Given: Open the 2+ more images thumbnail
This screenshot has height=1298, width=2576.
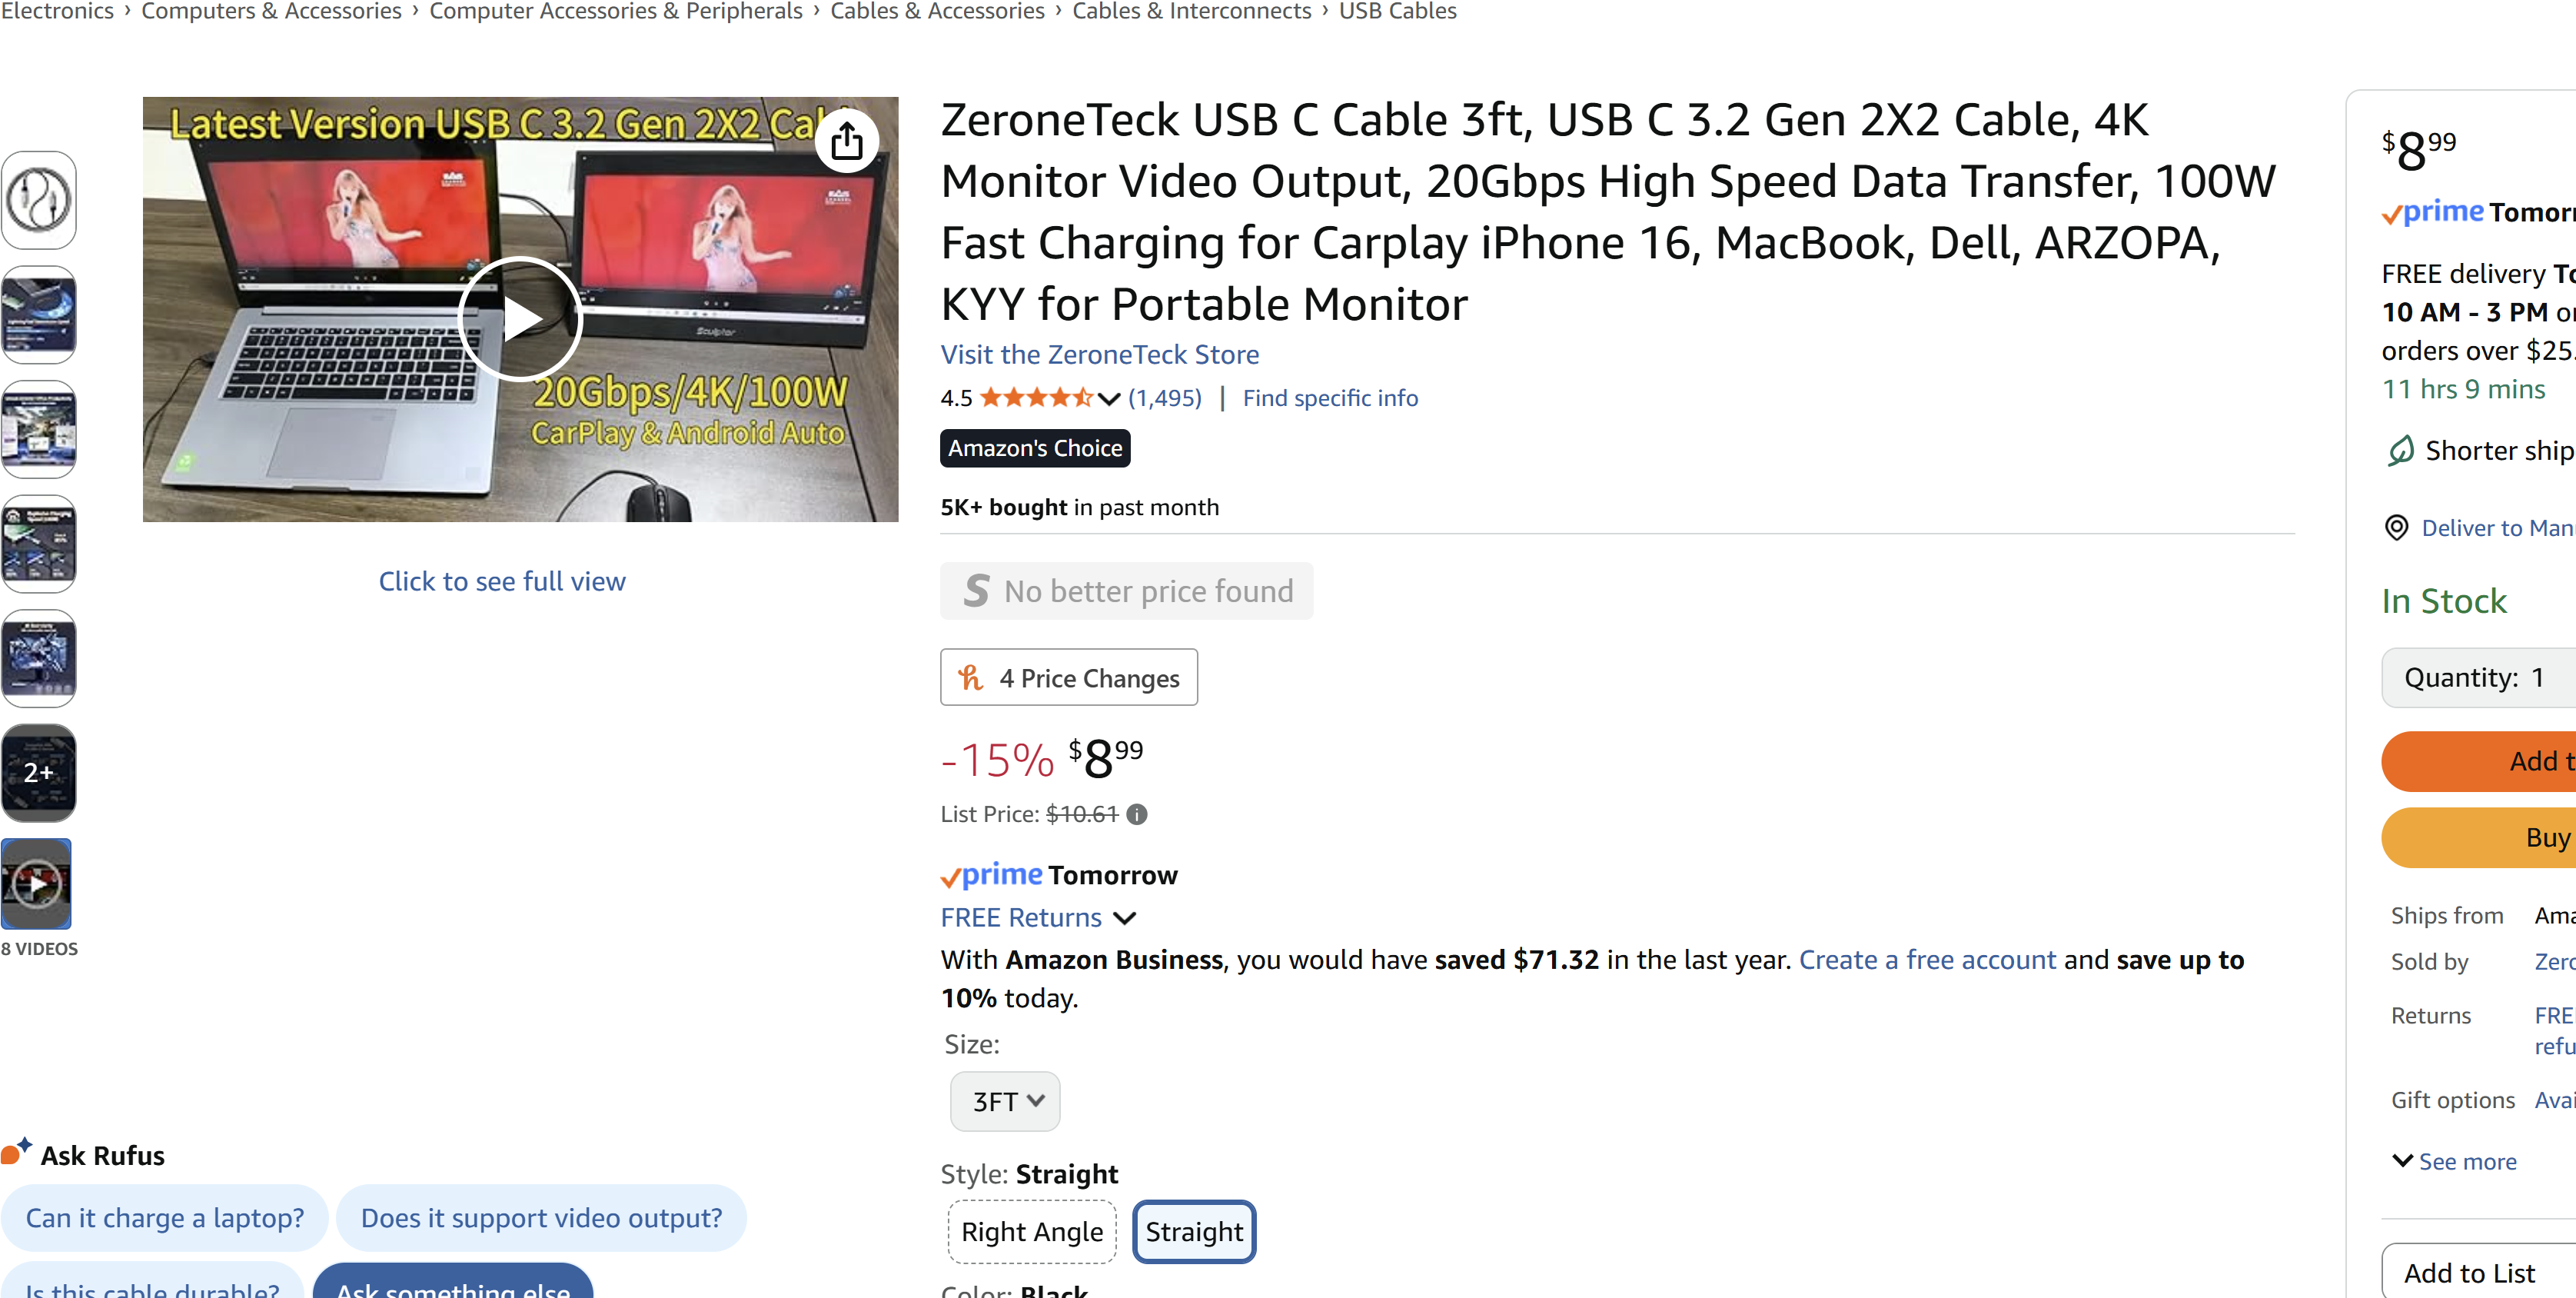Looking at the screenshot, I should click(x=38, y=772).
